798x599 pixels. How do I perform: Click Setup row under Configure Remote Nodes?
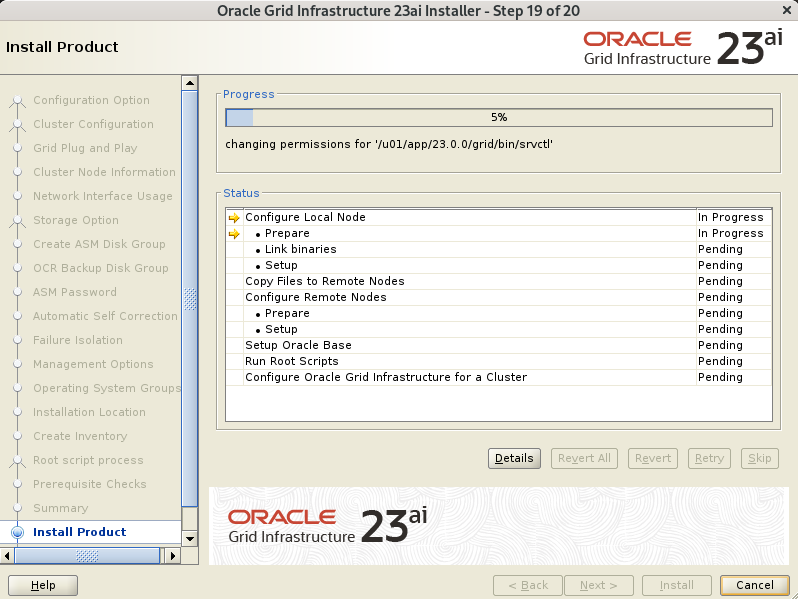(499, 329)
